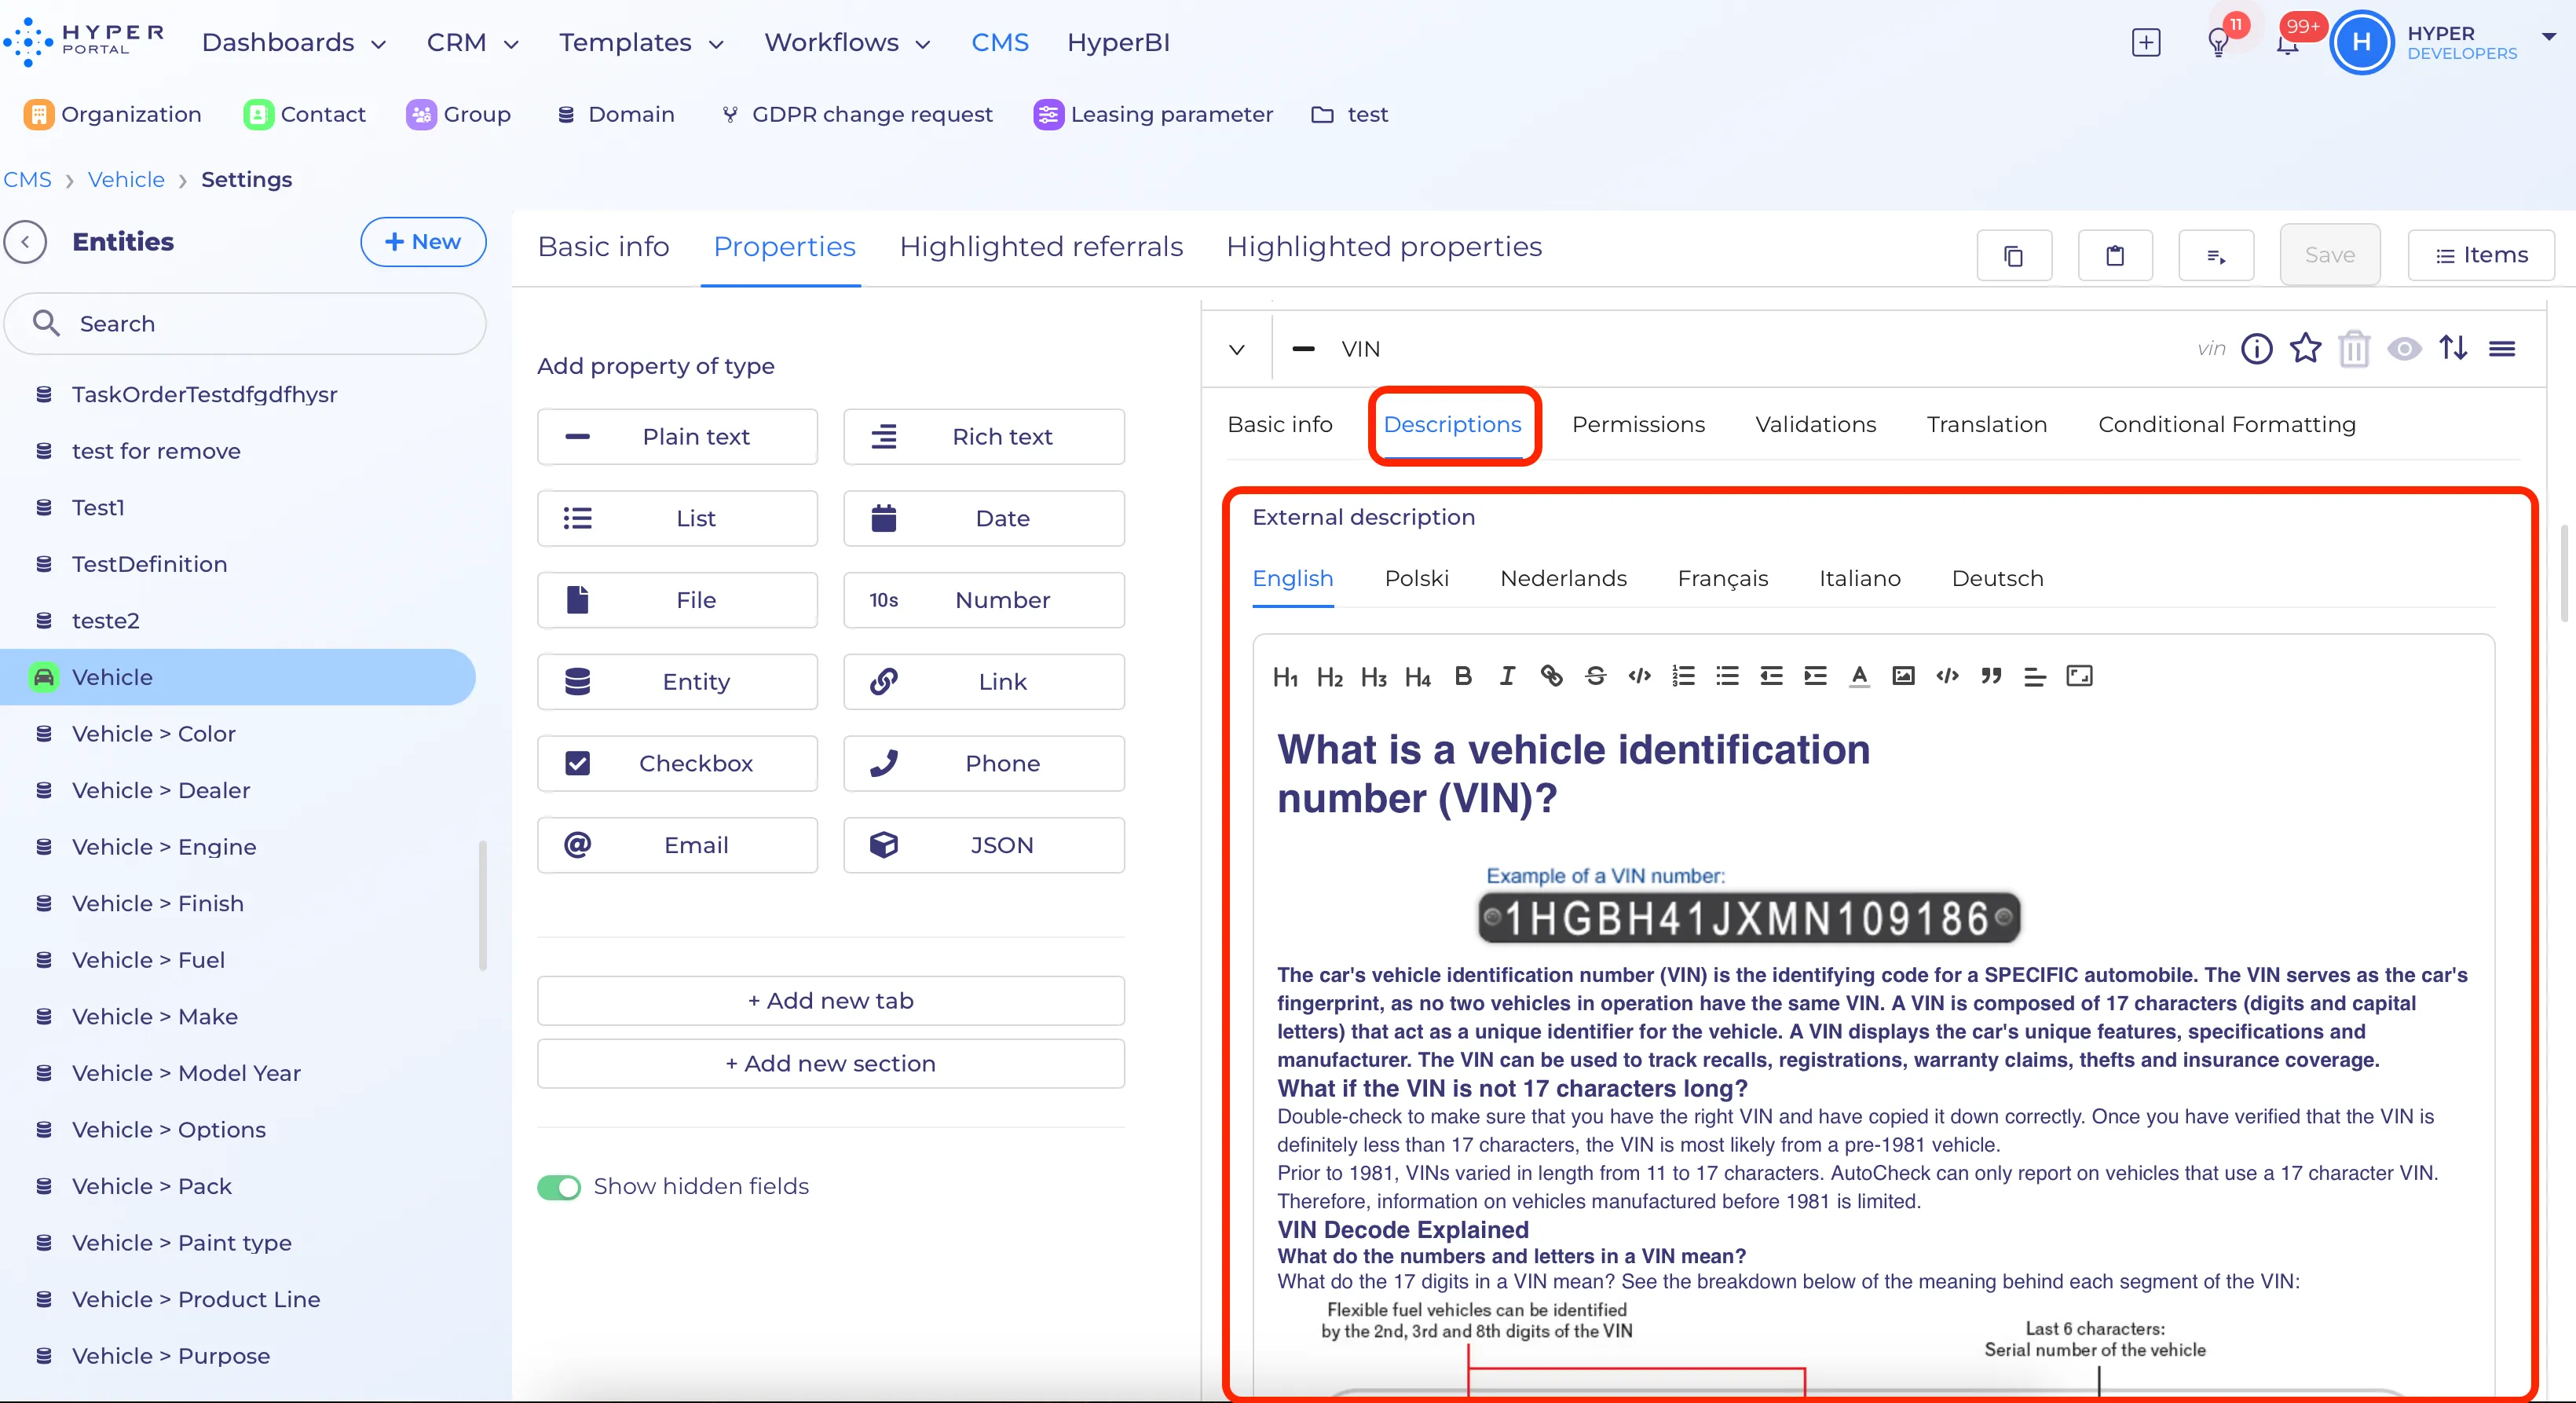Screen dimensions: 2576x1403
Task: Switch to the Permissions tab
Action: click(x=1638, y=425)
